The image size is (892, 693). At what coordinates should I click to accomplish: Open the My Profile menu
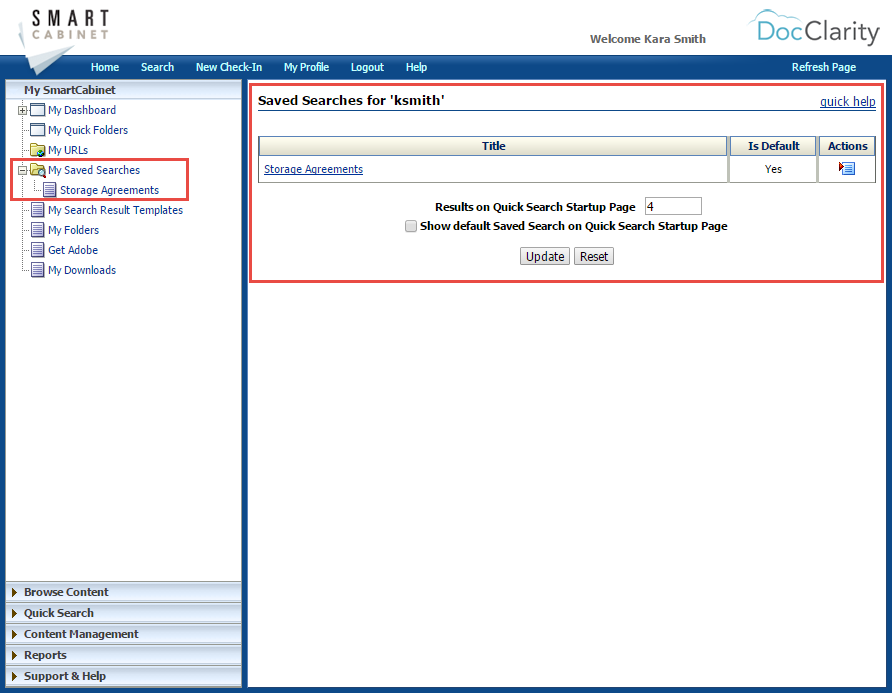pyautogui.click(x=306, y=67)
